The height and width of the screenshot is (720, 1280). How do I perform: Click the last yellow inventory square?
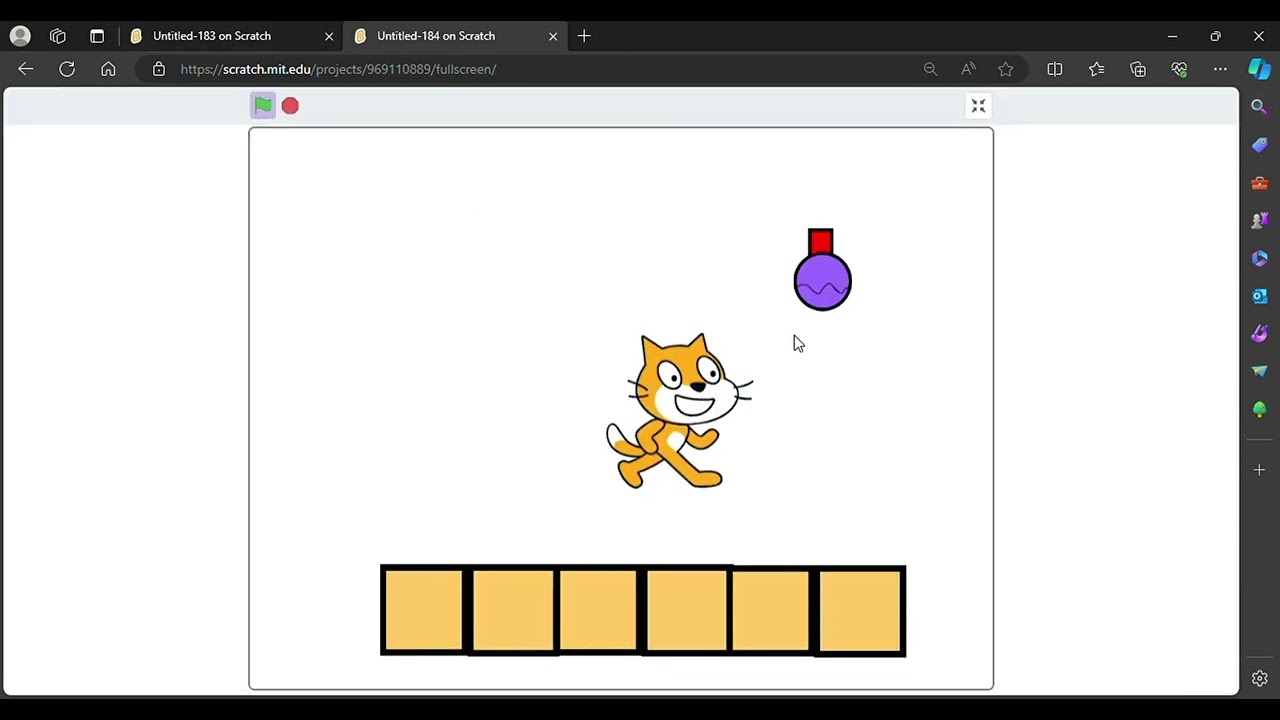(x=861, y=610)
